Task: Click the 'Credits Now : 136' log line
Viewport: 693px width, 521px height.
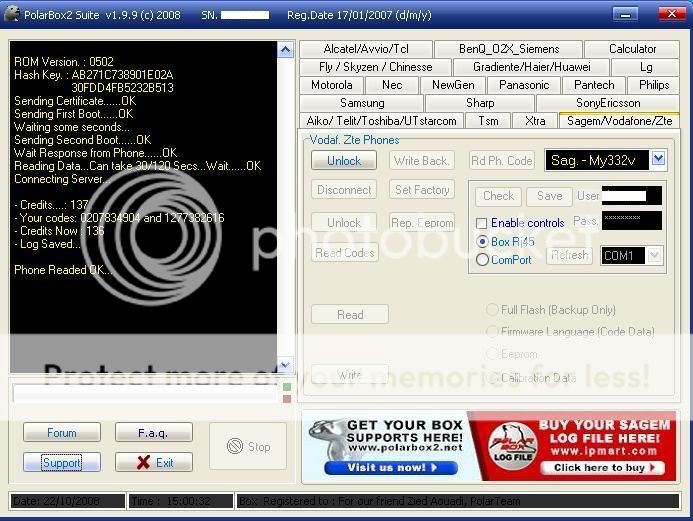Action: (x=59, y=231)
